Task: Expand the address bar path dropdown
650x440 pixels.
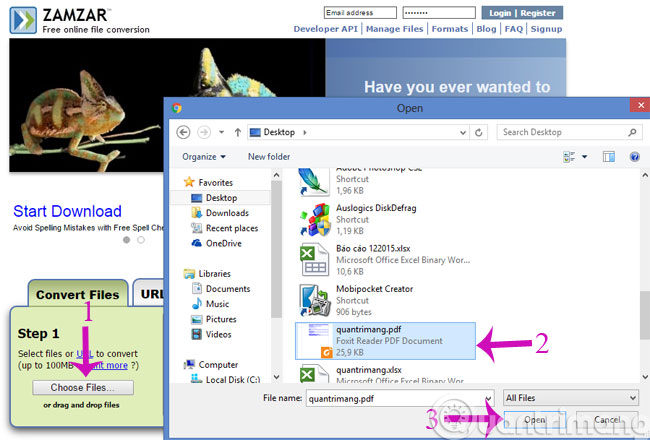Action: [x=463, y=133]
